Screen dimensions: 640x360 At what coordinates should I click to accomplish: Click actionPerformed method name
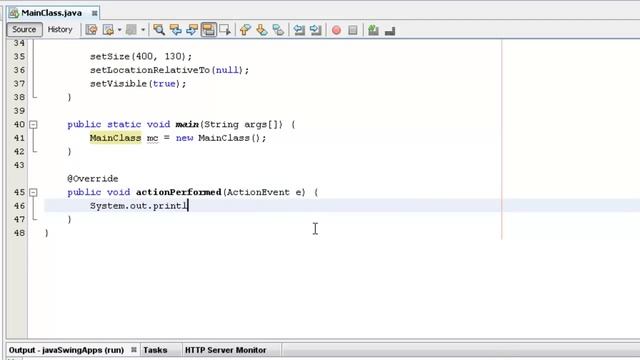coord(178,192)
